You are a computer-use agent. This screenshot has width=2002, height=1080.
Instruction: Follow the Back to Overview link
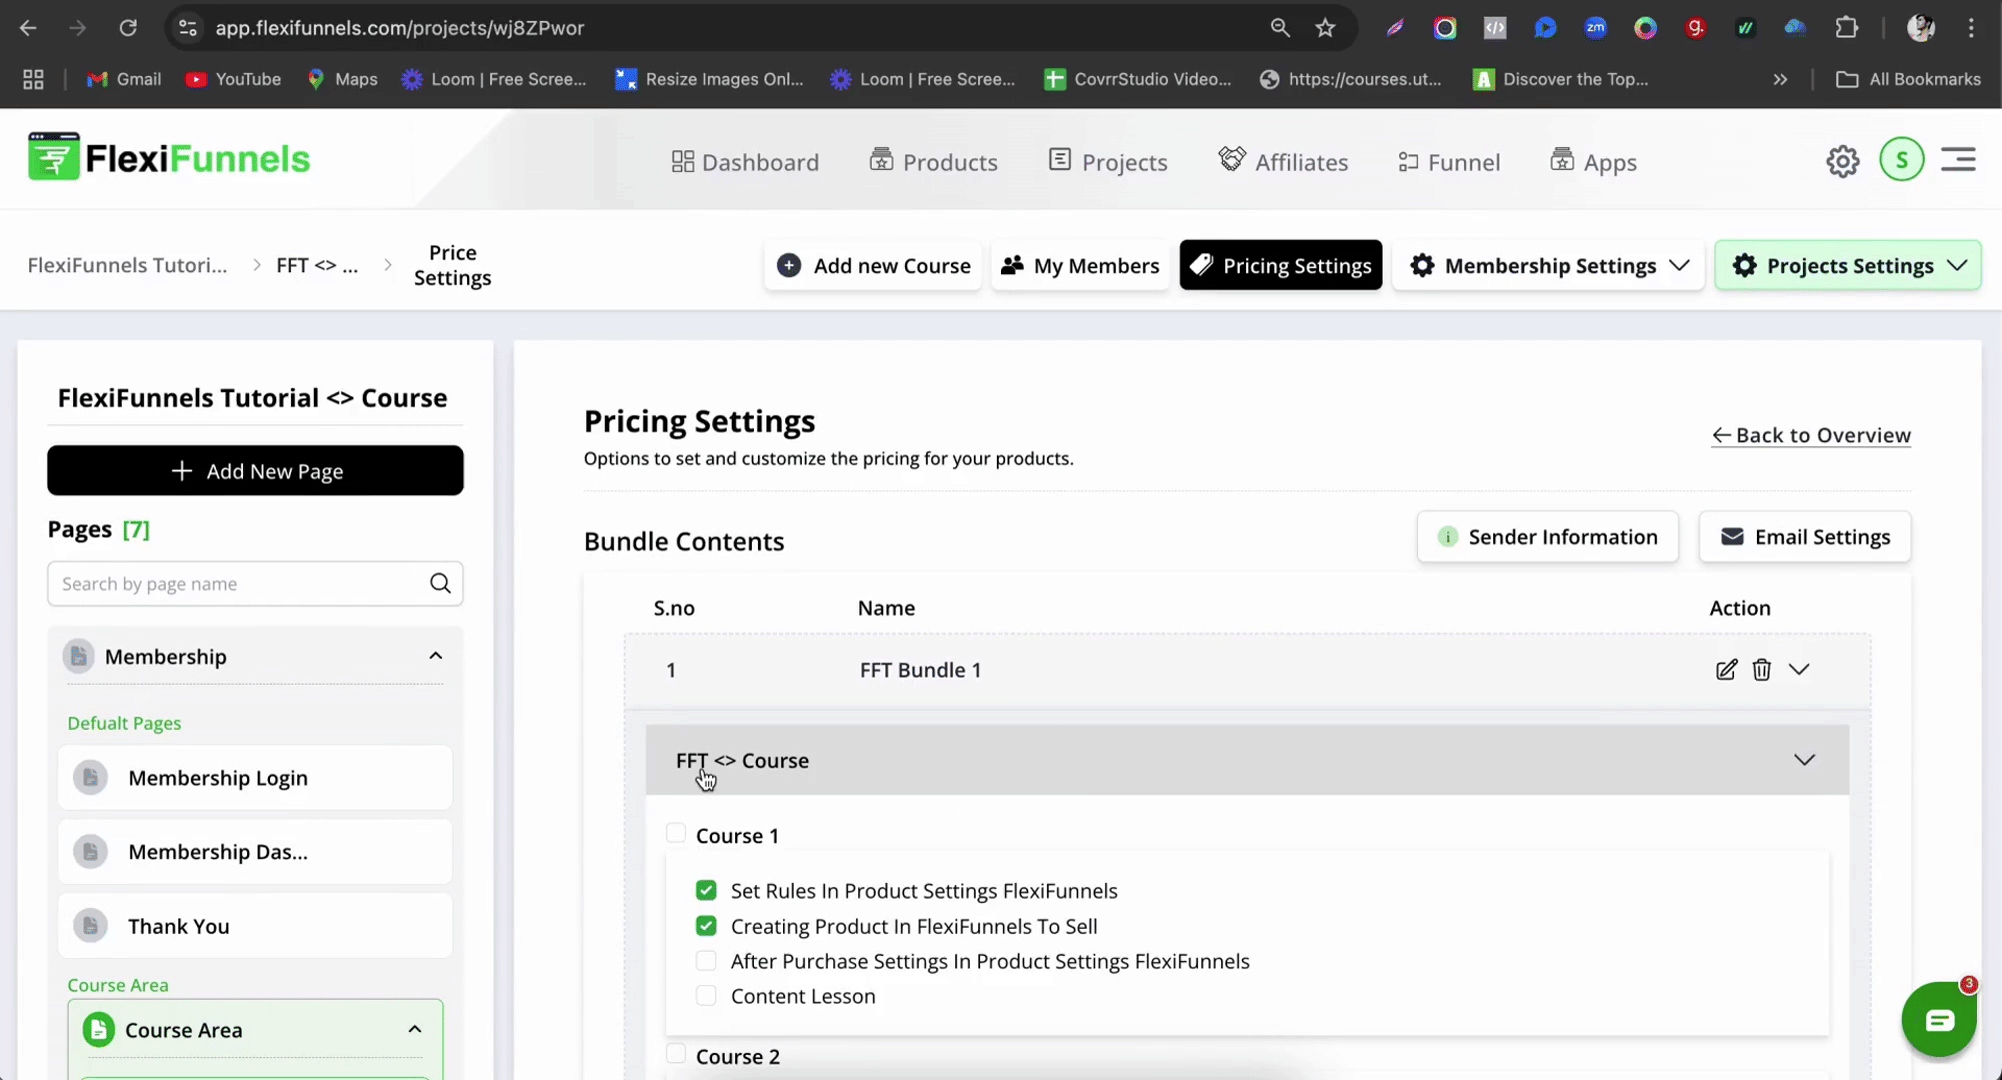[1811, 435]
